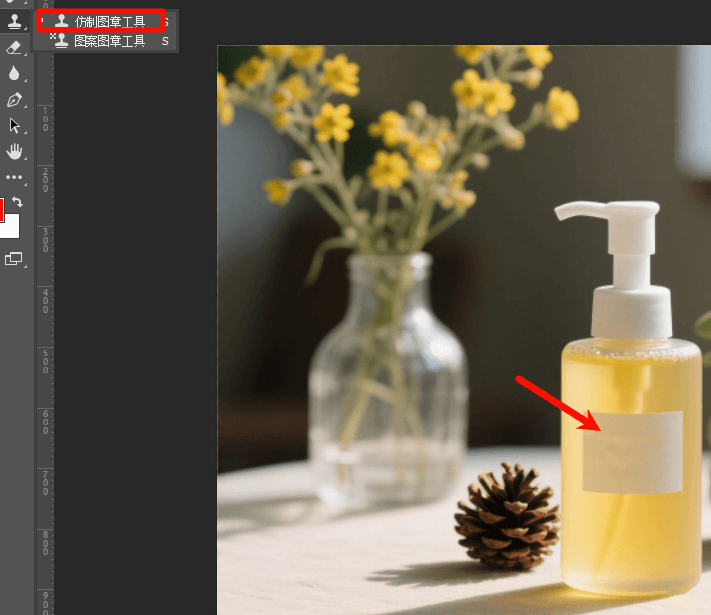Screen dimensions: 711x615
Task: Choose the Path Selection arrow tool
Action: point(14,125)
